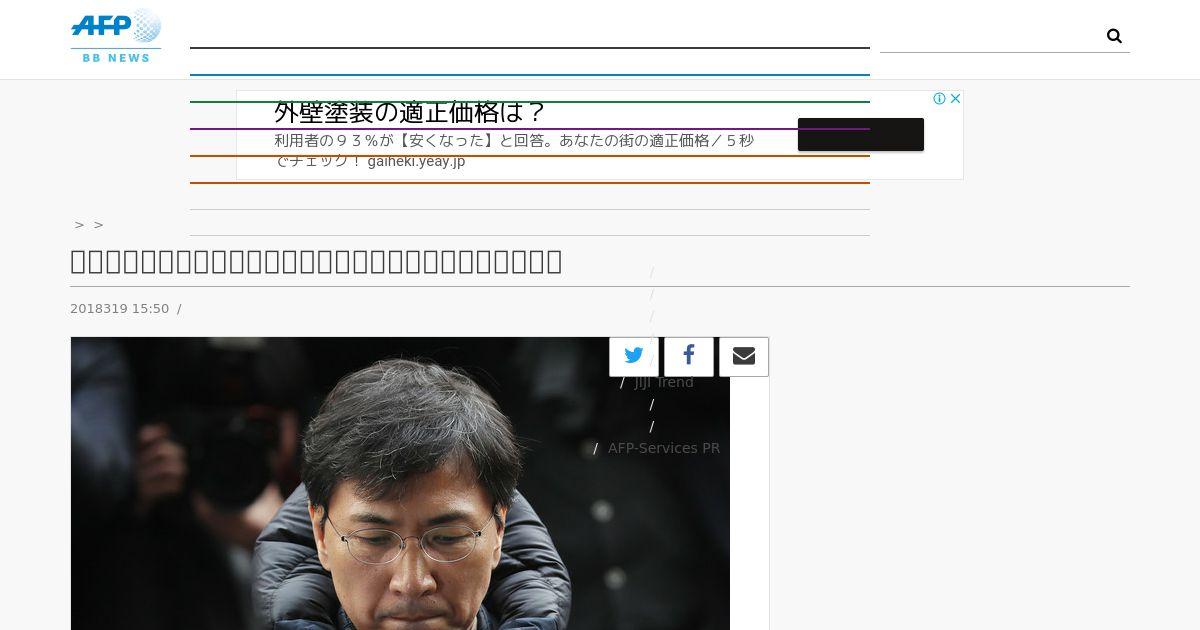Viewport: 1200px width, 630px height.
Task: Close the ad with the X icon
Action: click(955, 99)
